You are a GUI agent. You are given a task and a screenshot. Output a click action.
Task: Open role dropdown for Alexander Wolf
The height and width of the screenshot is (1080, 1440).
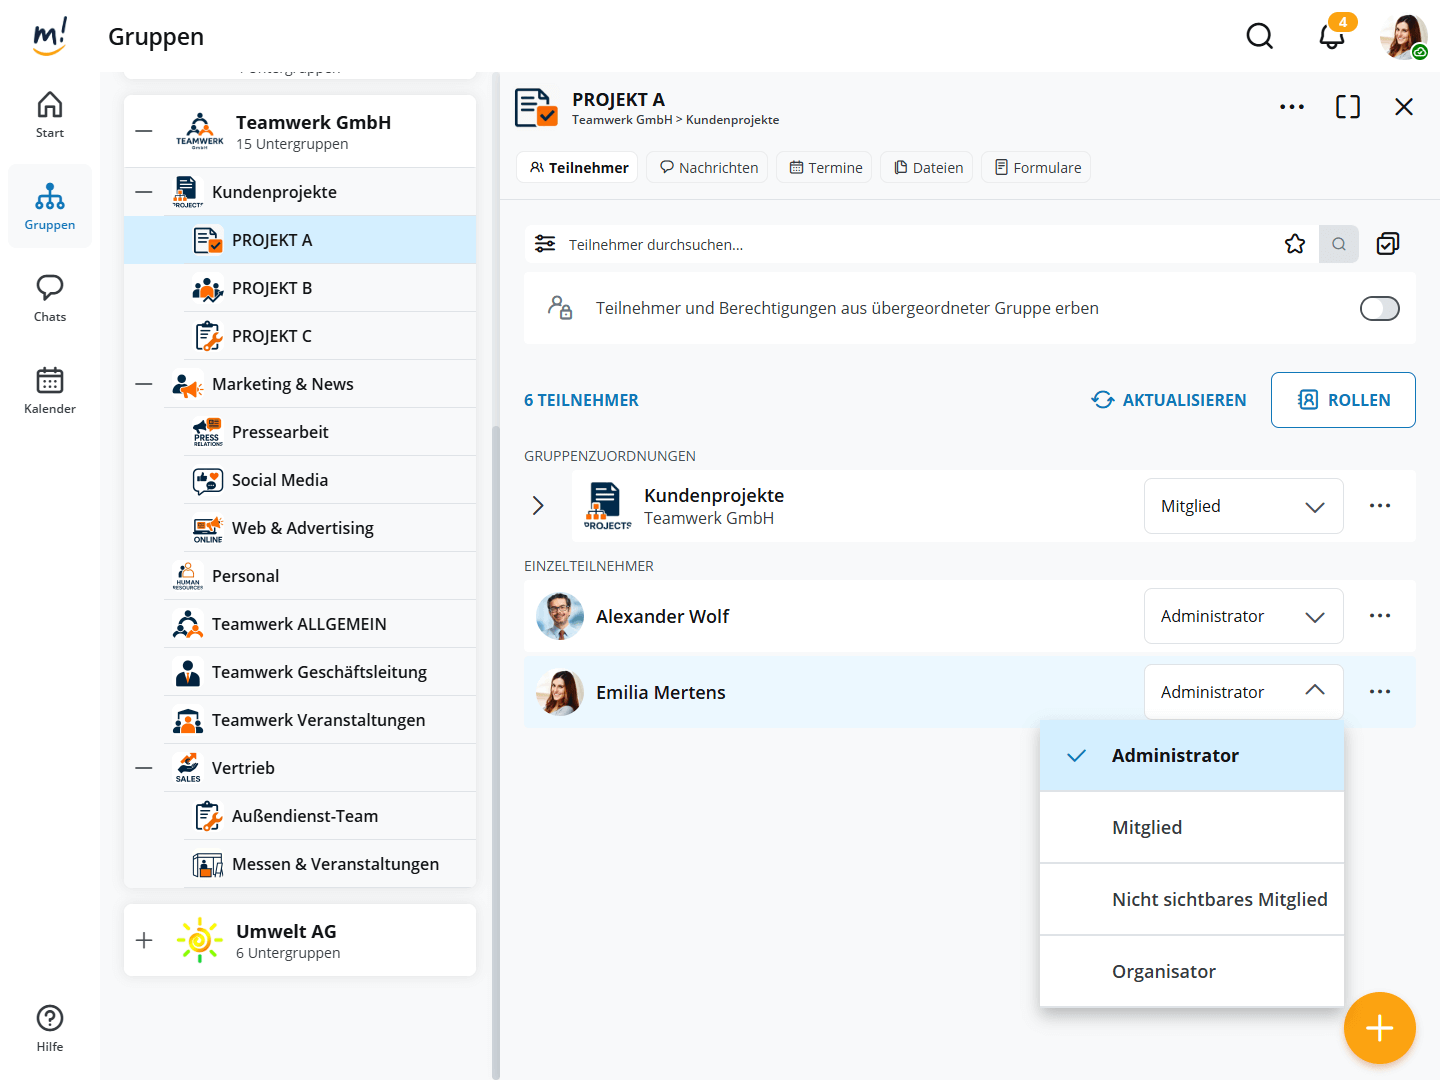pos(1243,617)
